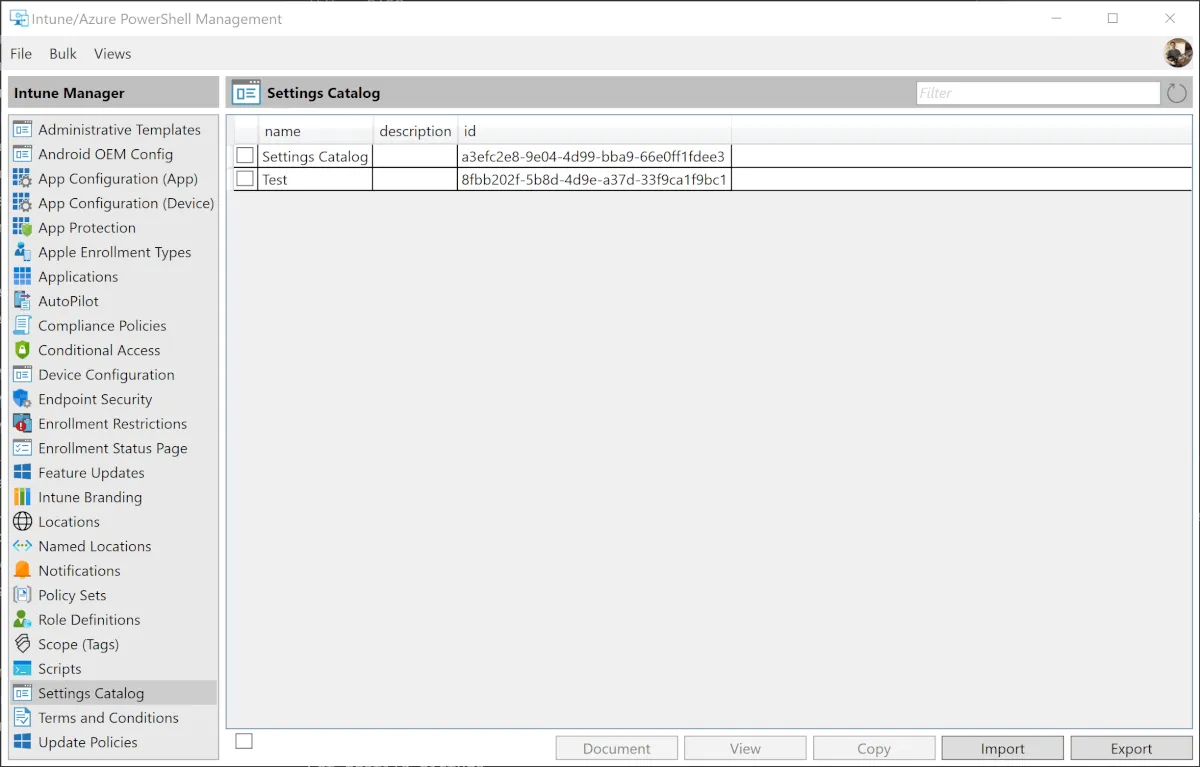
Task: Select the Android OEM Config icon
Action: coord(22,154)
